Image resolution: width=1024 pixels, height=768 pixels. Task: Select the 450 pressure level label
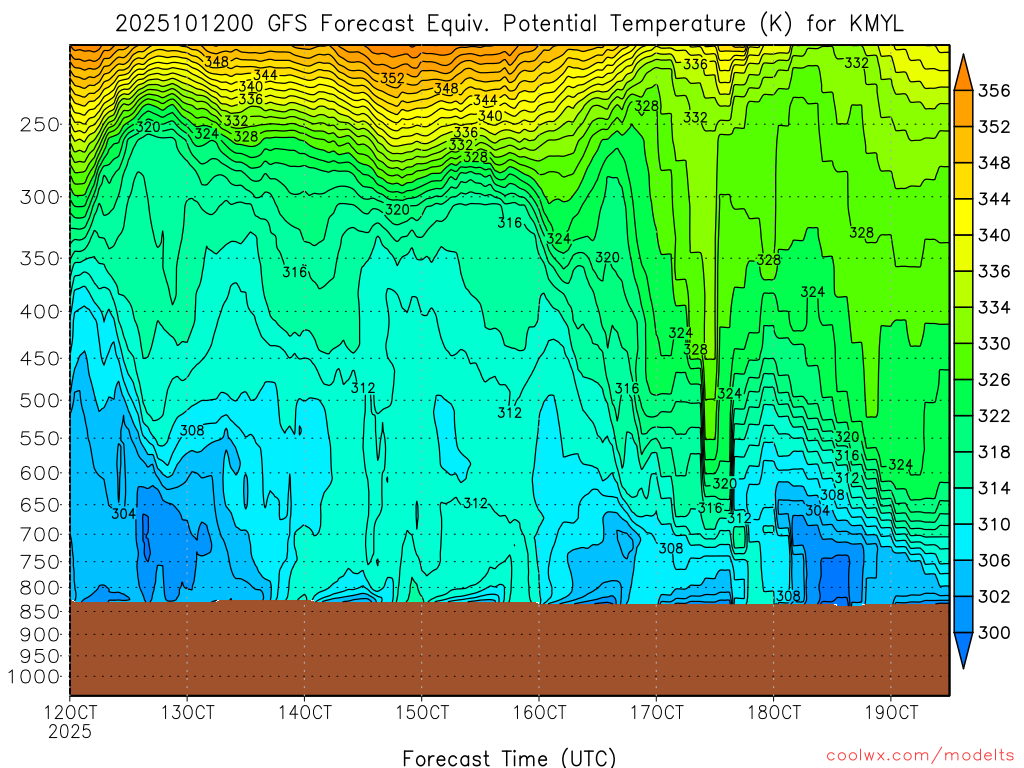pos(40,359)
